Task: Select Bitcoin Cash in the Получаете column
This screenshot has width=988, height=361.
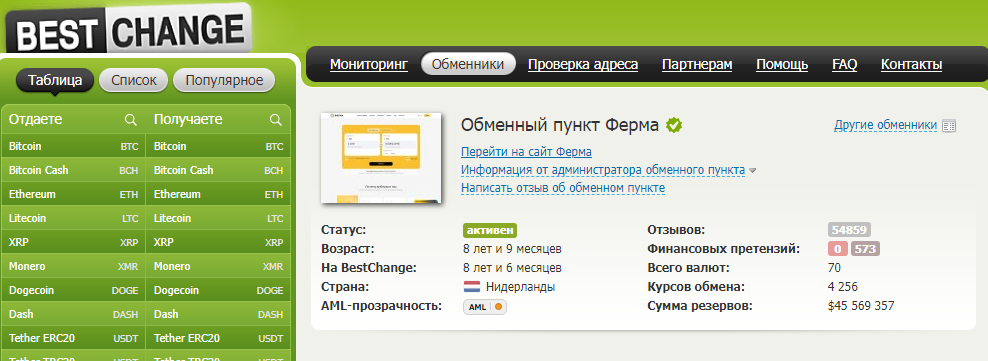Action: [218, 170]
